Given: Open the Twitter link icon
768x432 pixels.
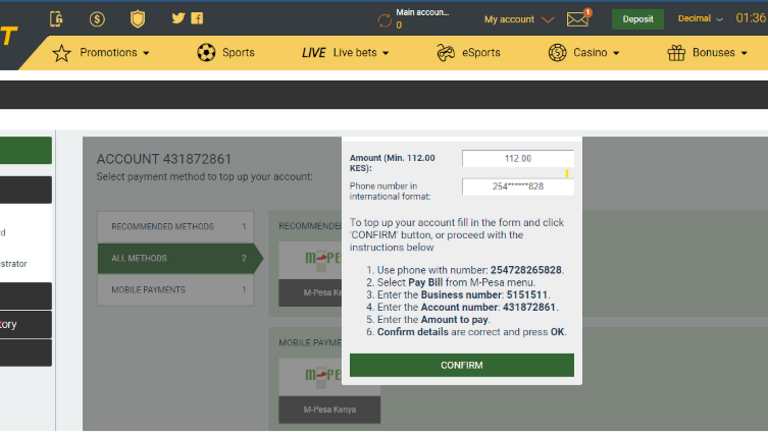Looking at the screenshot, I should coord(178,18).
